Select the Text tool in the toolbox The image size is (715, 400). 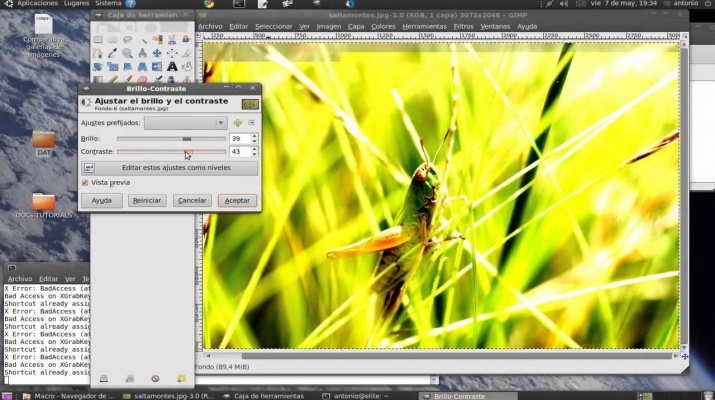[x=172, y=67]
